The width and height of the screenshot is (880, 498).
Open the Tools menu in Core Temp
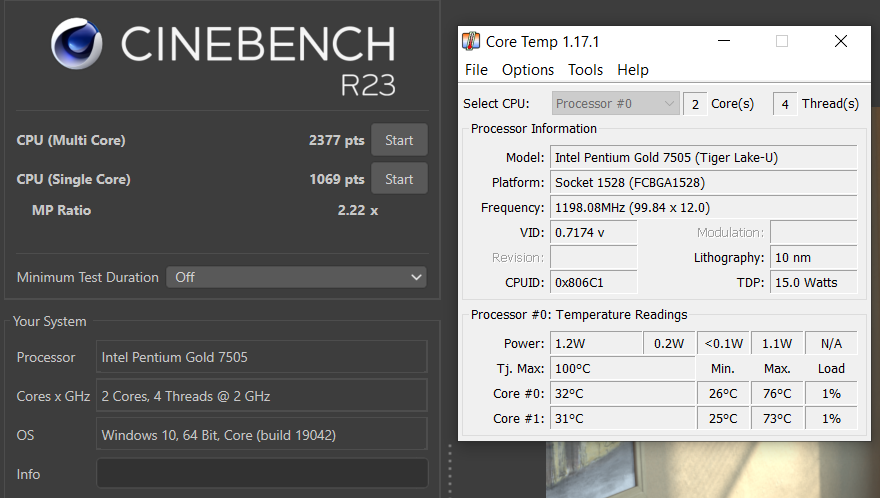585,70
